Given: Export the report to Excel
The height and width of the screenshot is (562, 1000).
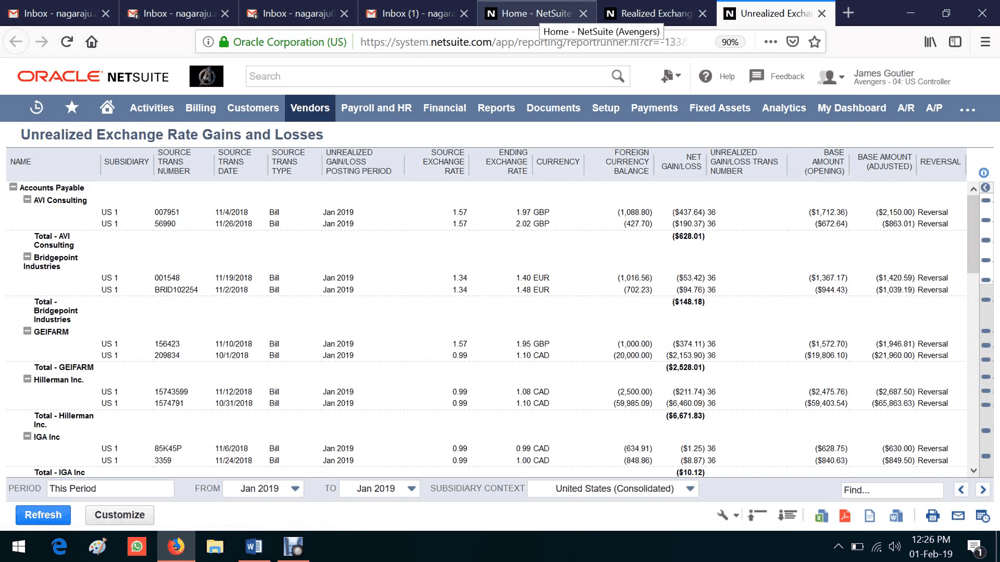Looking at the screenshot, I should [821, 515].
